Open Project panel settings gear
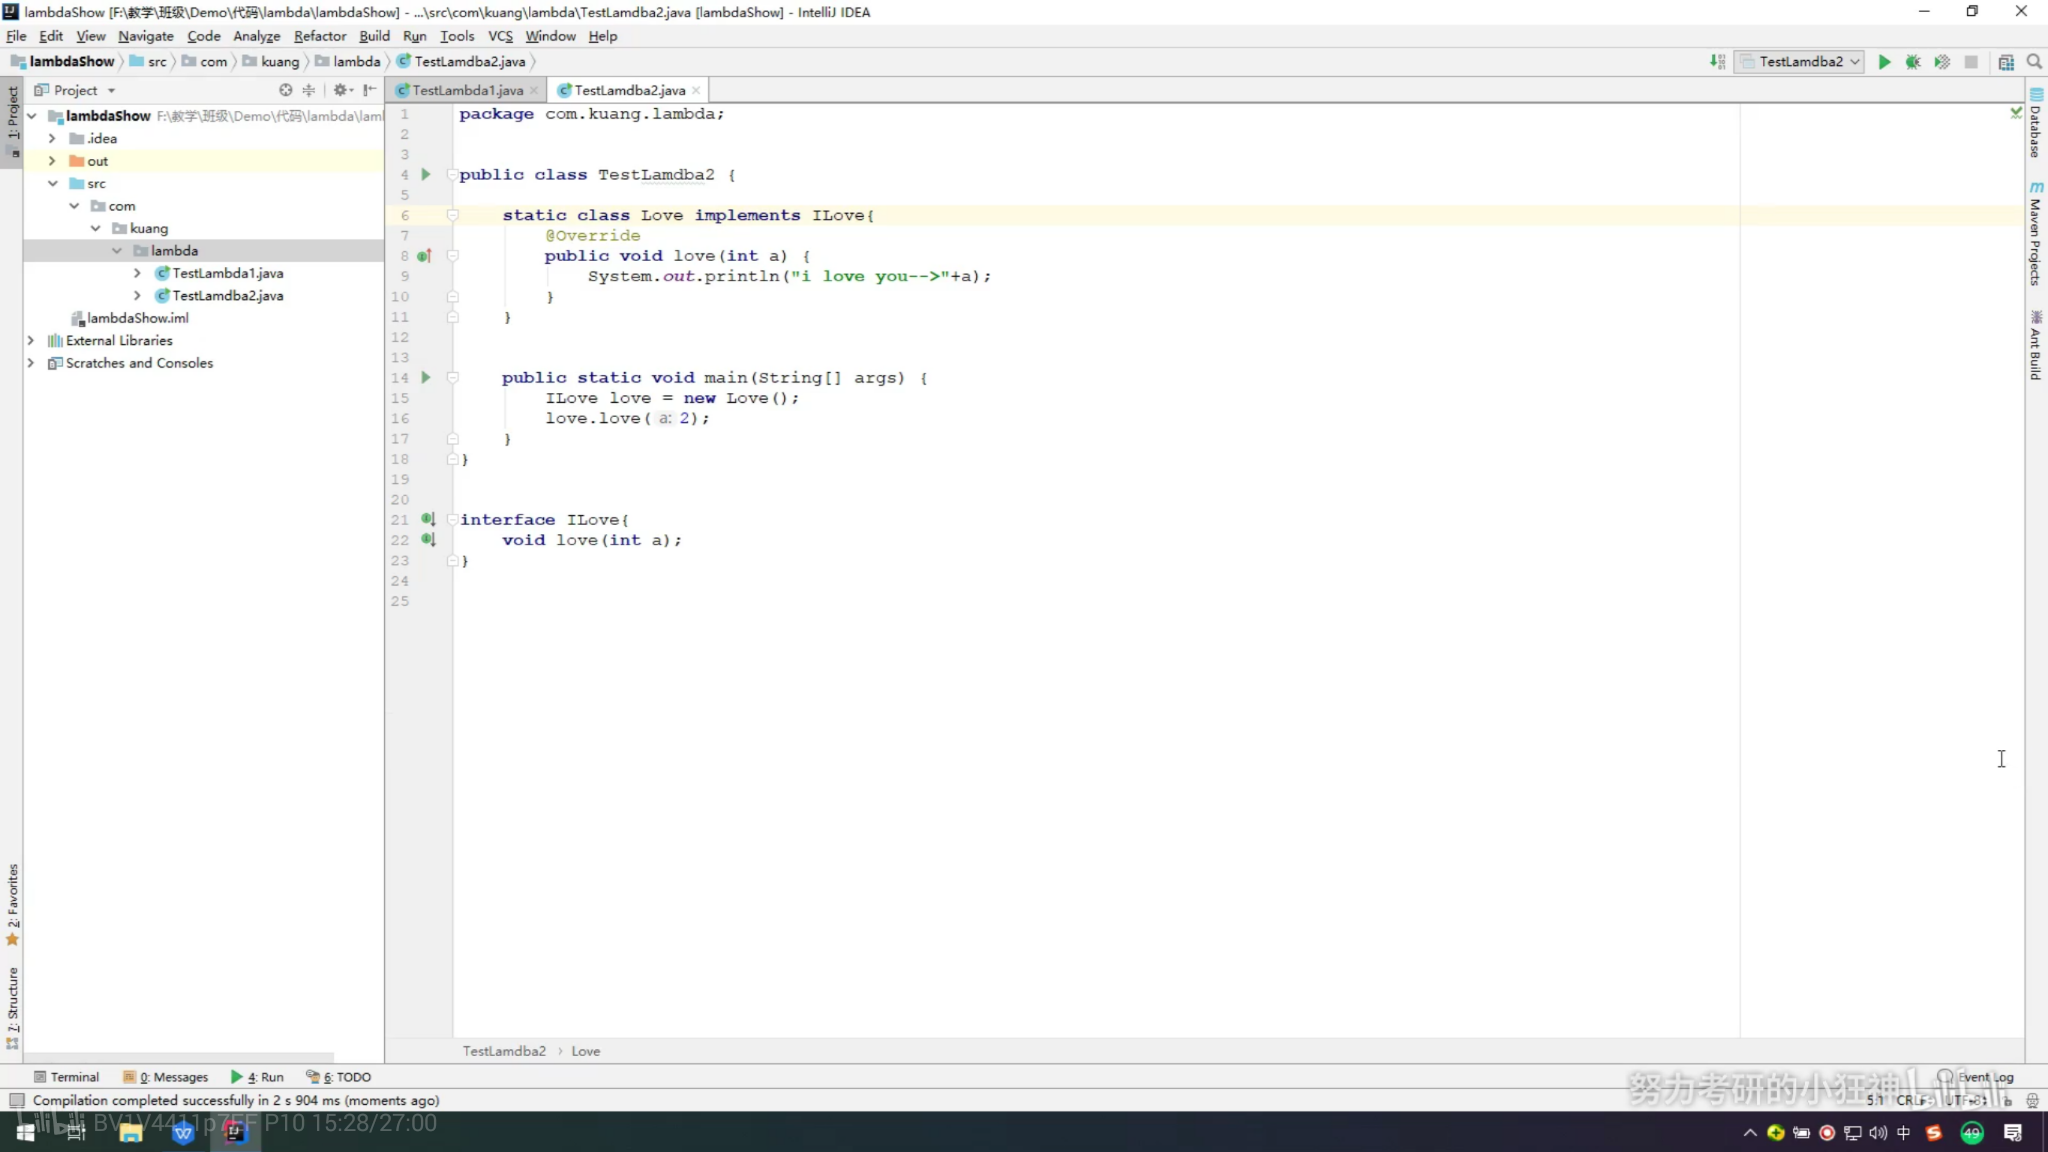 [342, 90]
